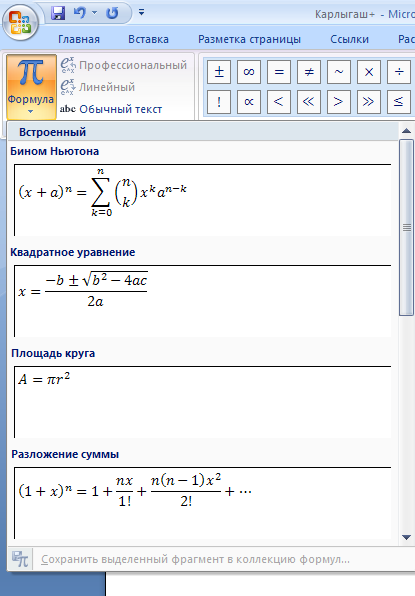Click the Office button orb
Viewport: 415px width, 596px height.
(x=20, y=23)
